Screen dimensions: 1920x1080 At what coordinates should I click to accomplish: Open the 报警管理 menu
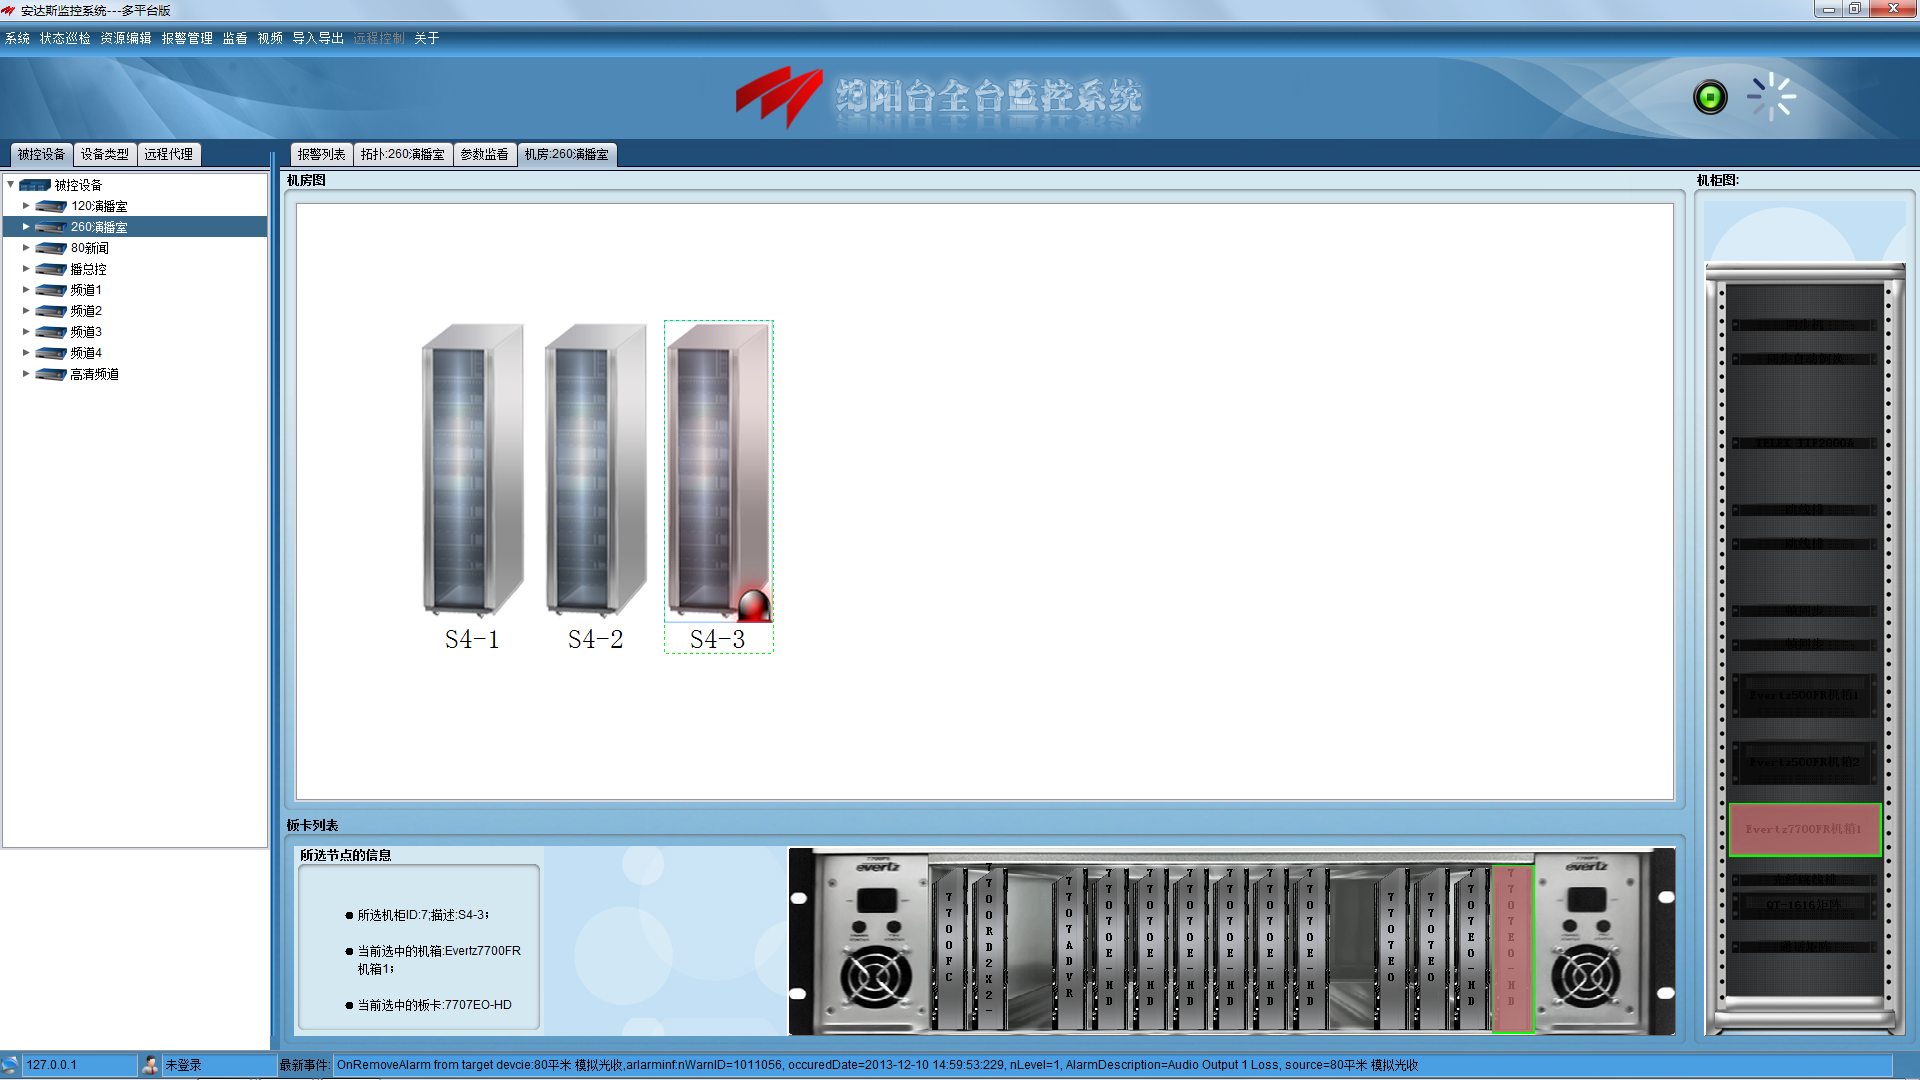[187, 38]
